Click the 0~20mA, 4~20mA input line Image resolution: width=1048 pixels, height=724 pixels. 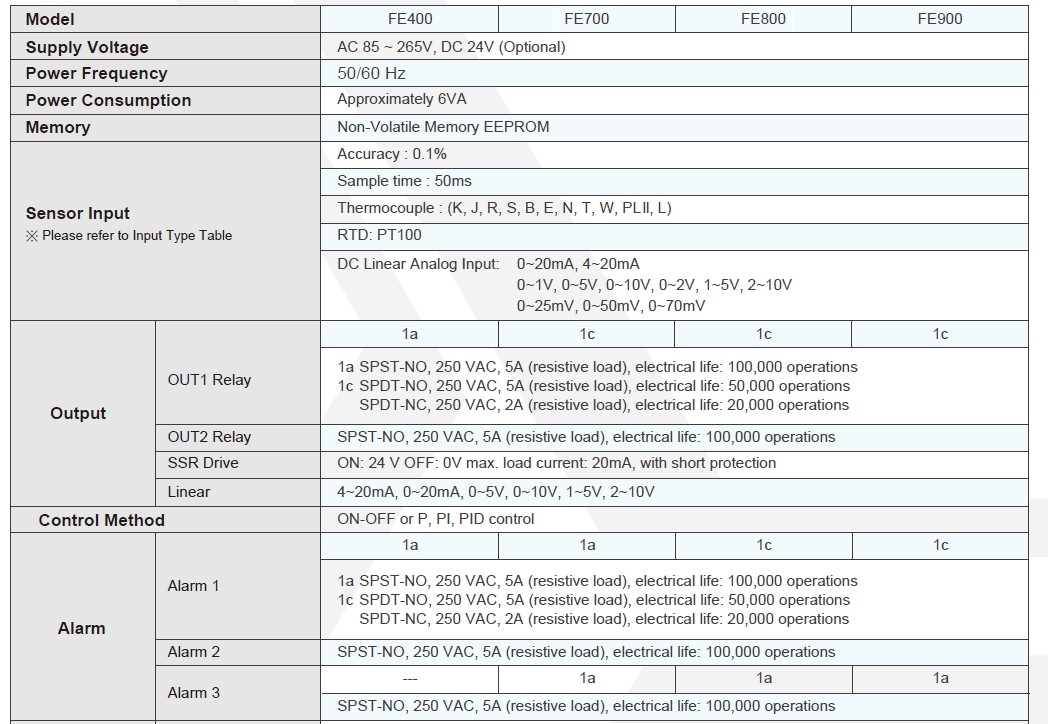click(x=578, y=264)
